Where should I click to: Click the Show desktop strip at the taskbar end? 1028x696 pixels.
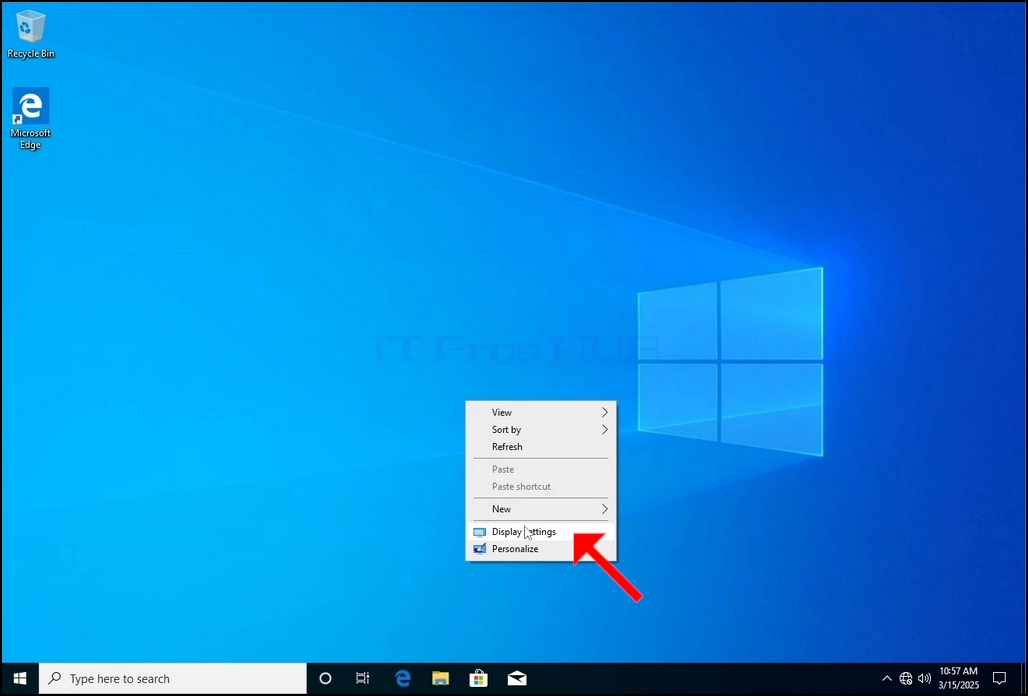click(x=1023, y=678)
